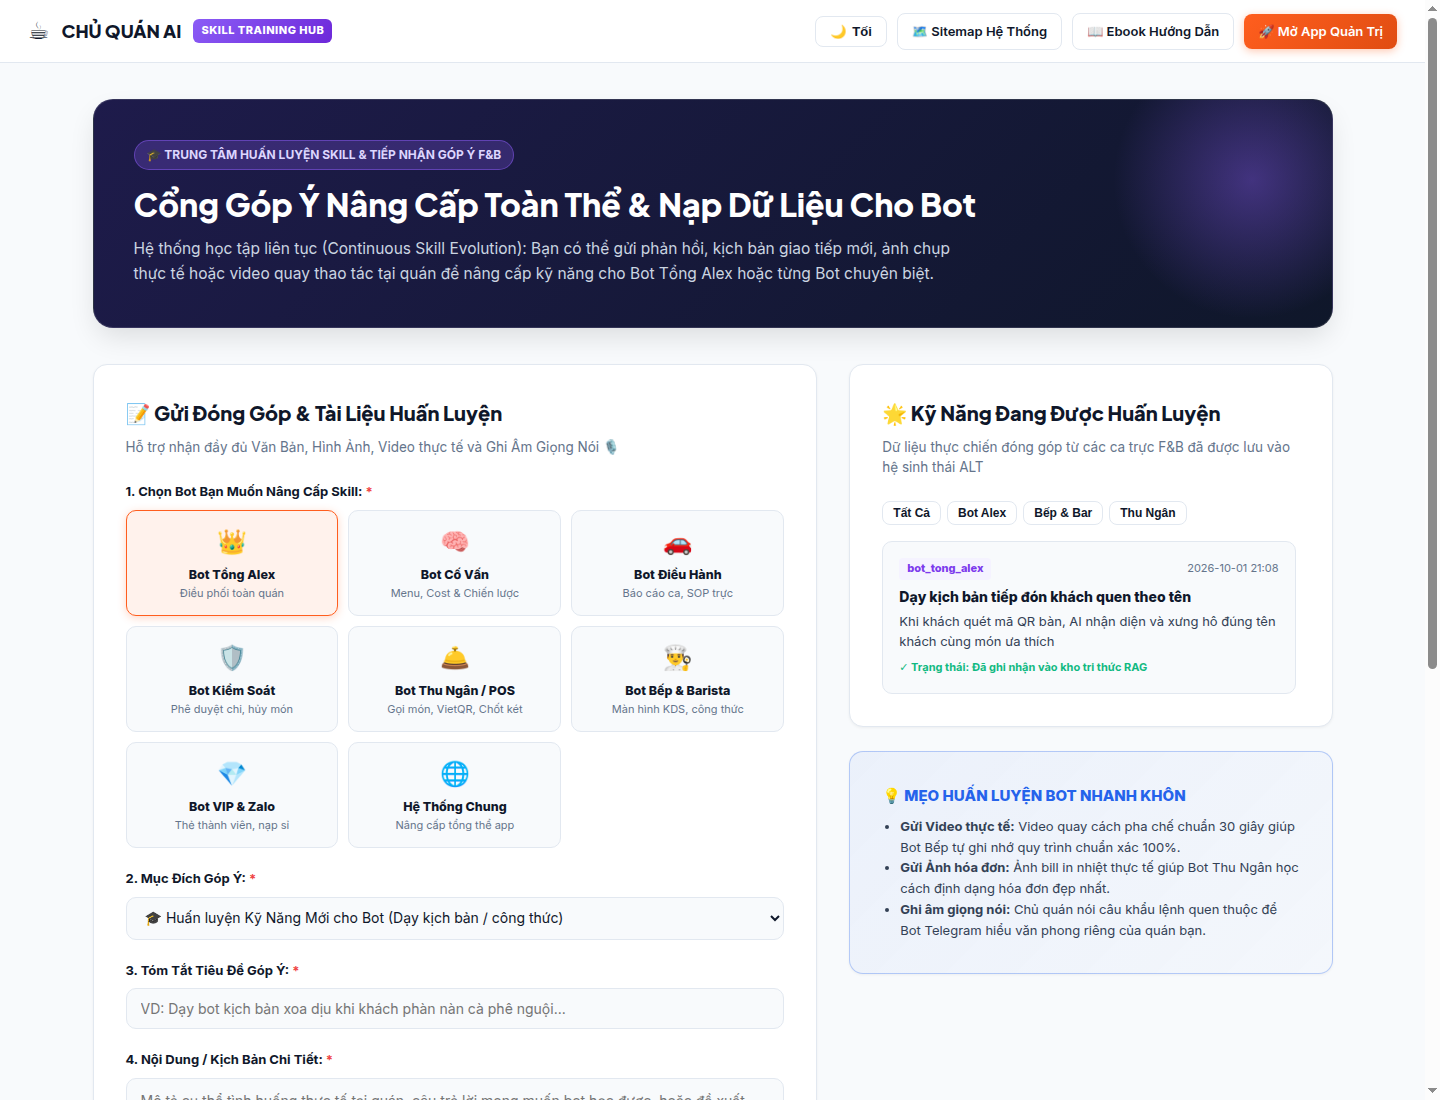Open the Mục Đích Góp Ý dropdown
Screen dimensions: 1440x1100
pyautogui.click(x=455, y=918)
